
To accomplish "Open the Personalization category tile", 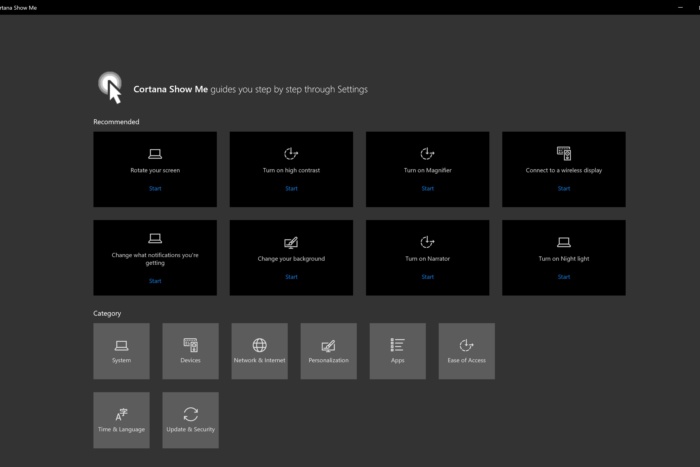I will (x=329, y=351).
